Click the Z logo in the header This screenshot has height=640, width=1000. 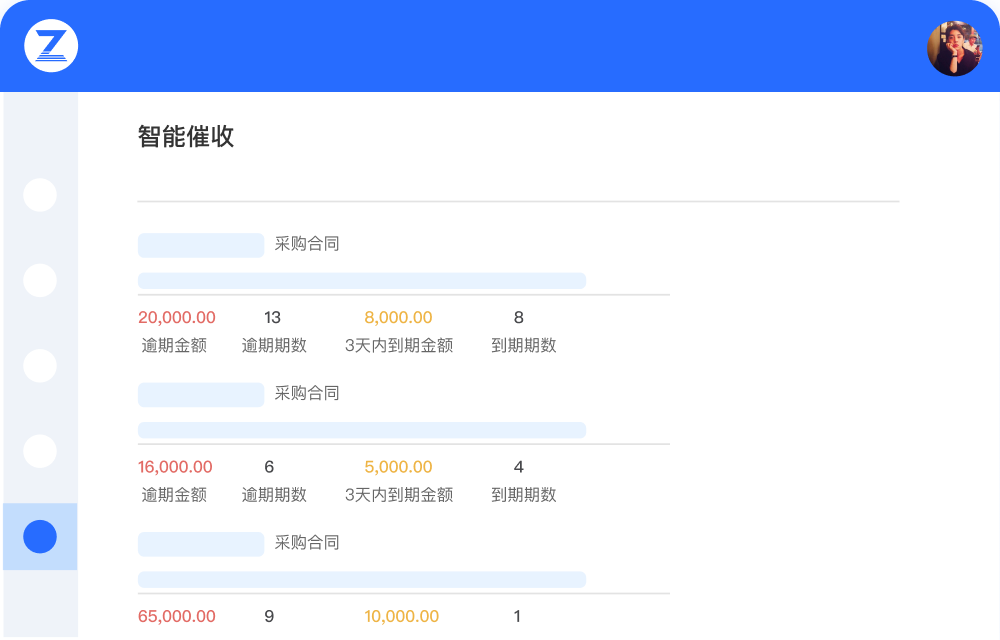click(x=51, y=46)
